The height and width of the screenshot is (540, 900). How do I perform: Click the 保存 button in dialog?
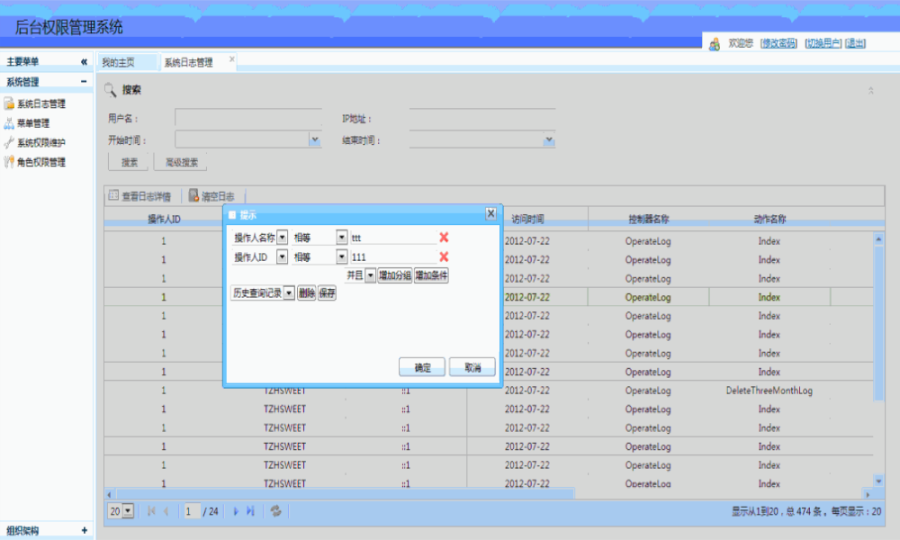pyautogui.click(x=327, y=294)
